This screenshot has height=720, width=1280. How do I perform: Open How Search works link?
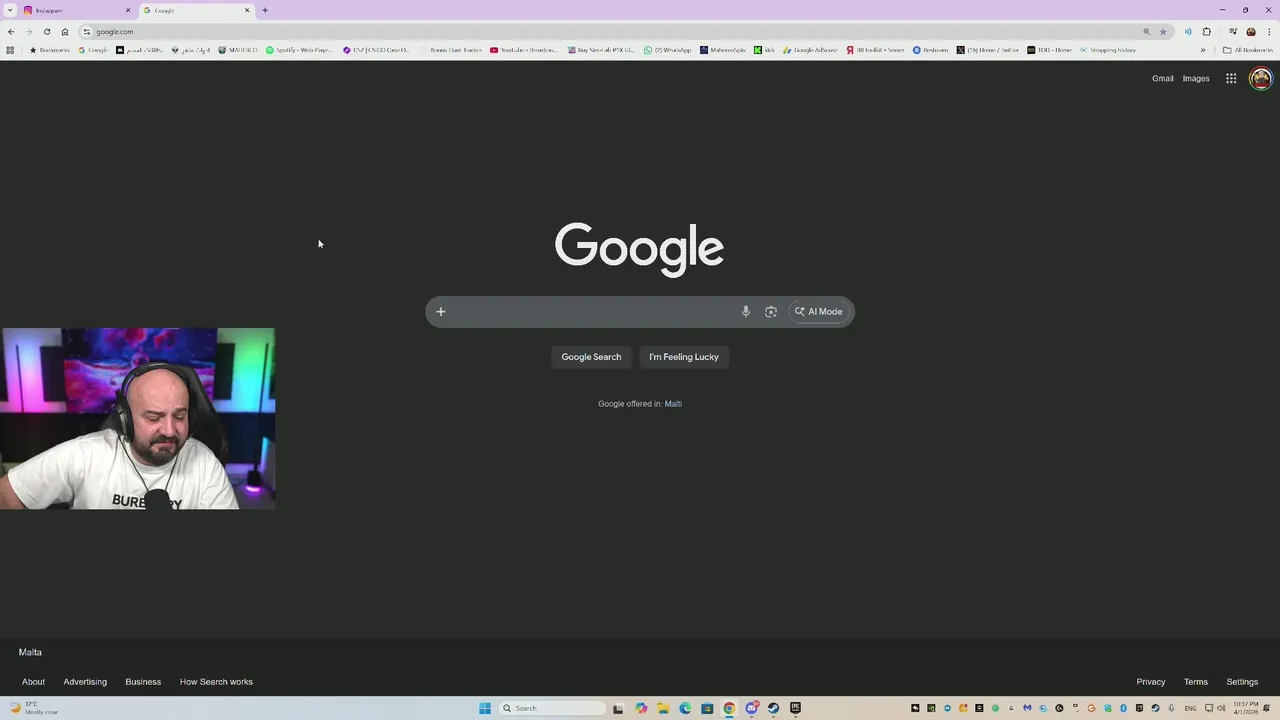pyautogui.click(x=216, y=682)
